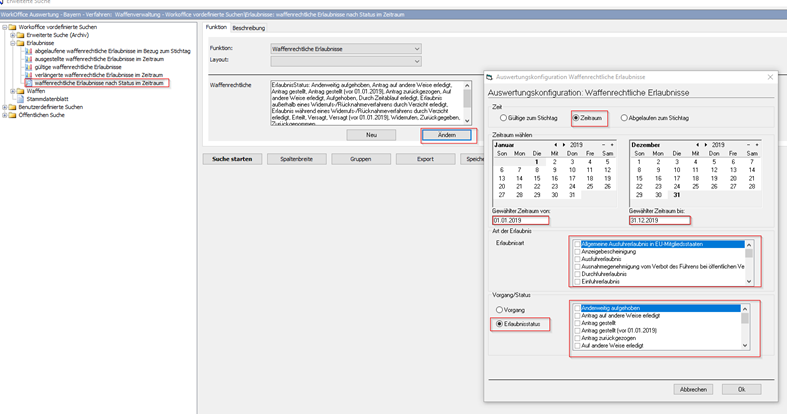Switch to the Beschreibung tab
The image size is (788, 415).
(x=248, y=28)
